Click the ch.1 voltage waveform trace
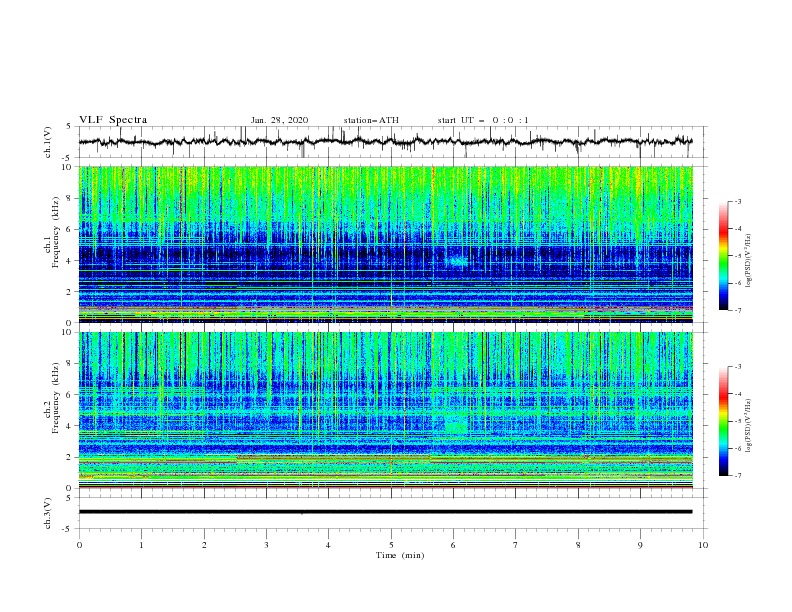The image size is (792, 612). tap(385, 142)
